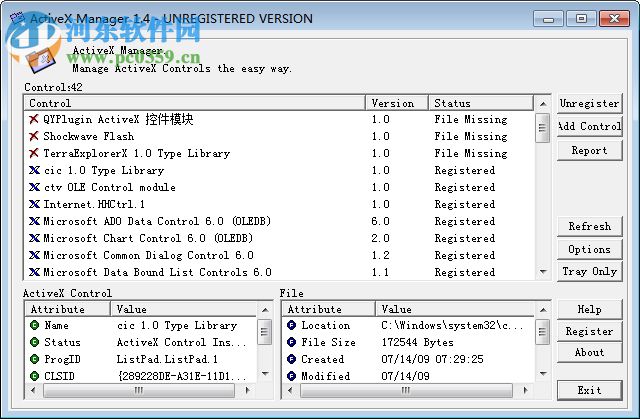Click the blue X icon beside Microsoft Common Dialog Control
Image resolution: width=640 pixels, height=419 pixels.
(34, 255)
